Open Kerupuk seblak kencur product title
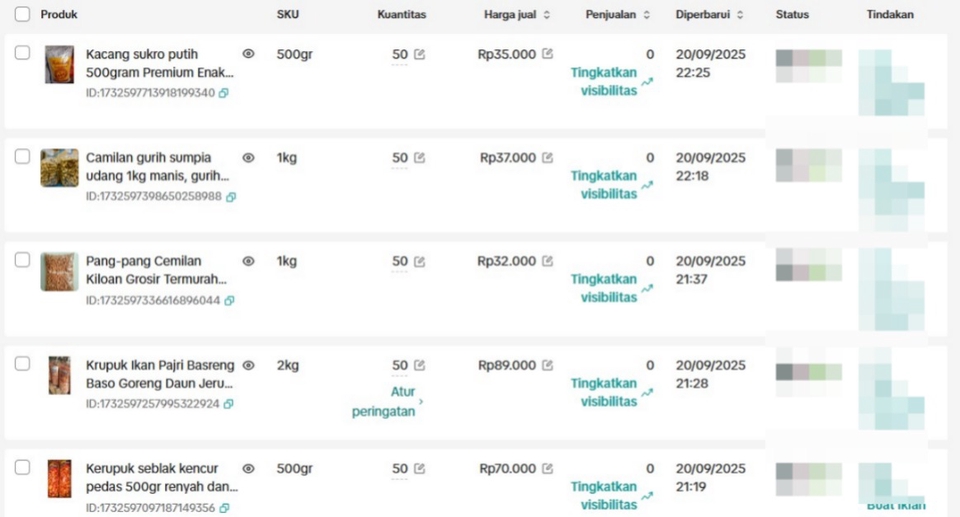 pos(161,478)
